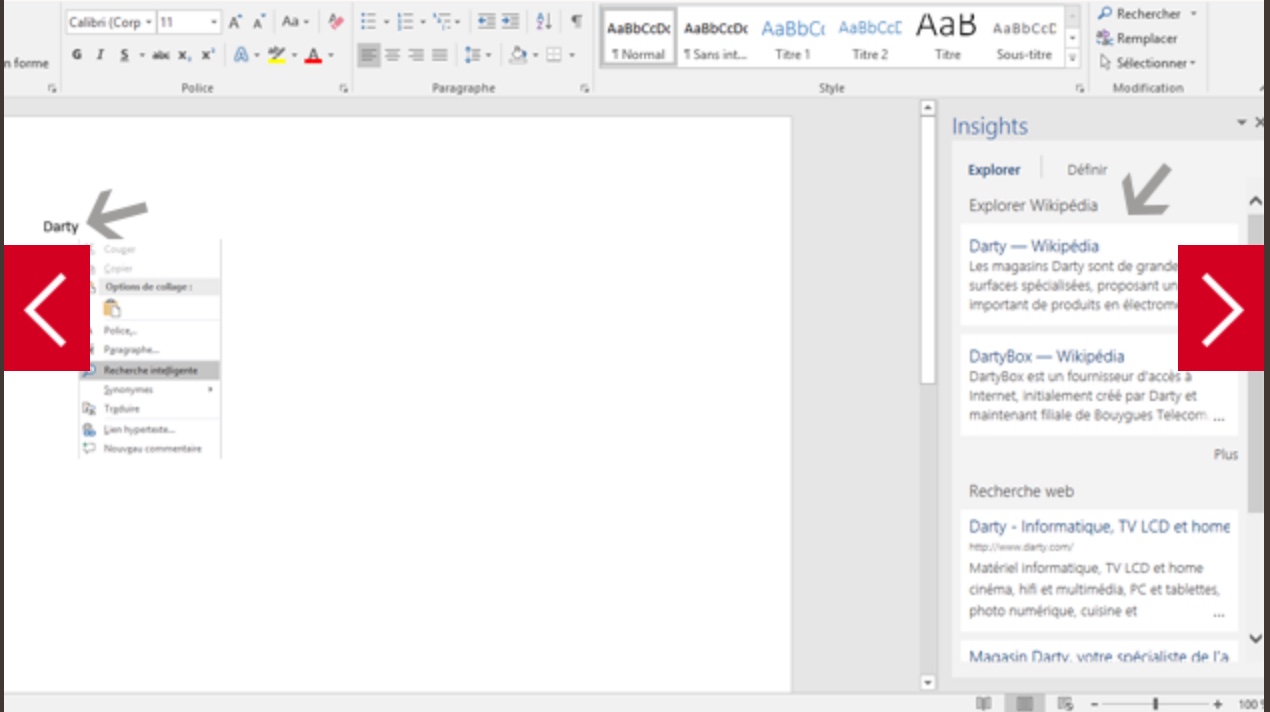Apply strikethrough formatting
The width and height of the screenshot is (1270, 712).
160,55
